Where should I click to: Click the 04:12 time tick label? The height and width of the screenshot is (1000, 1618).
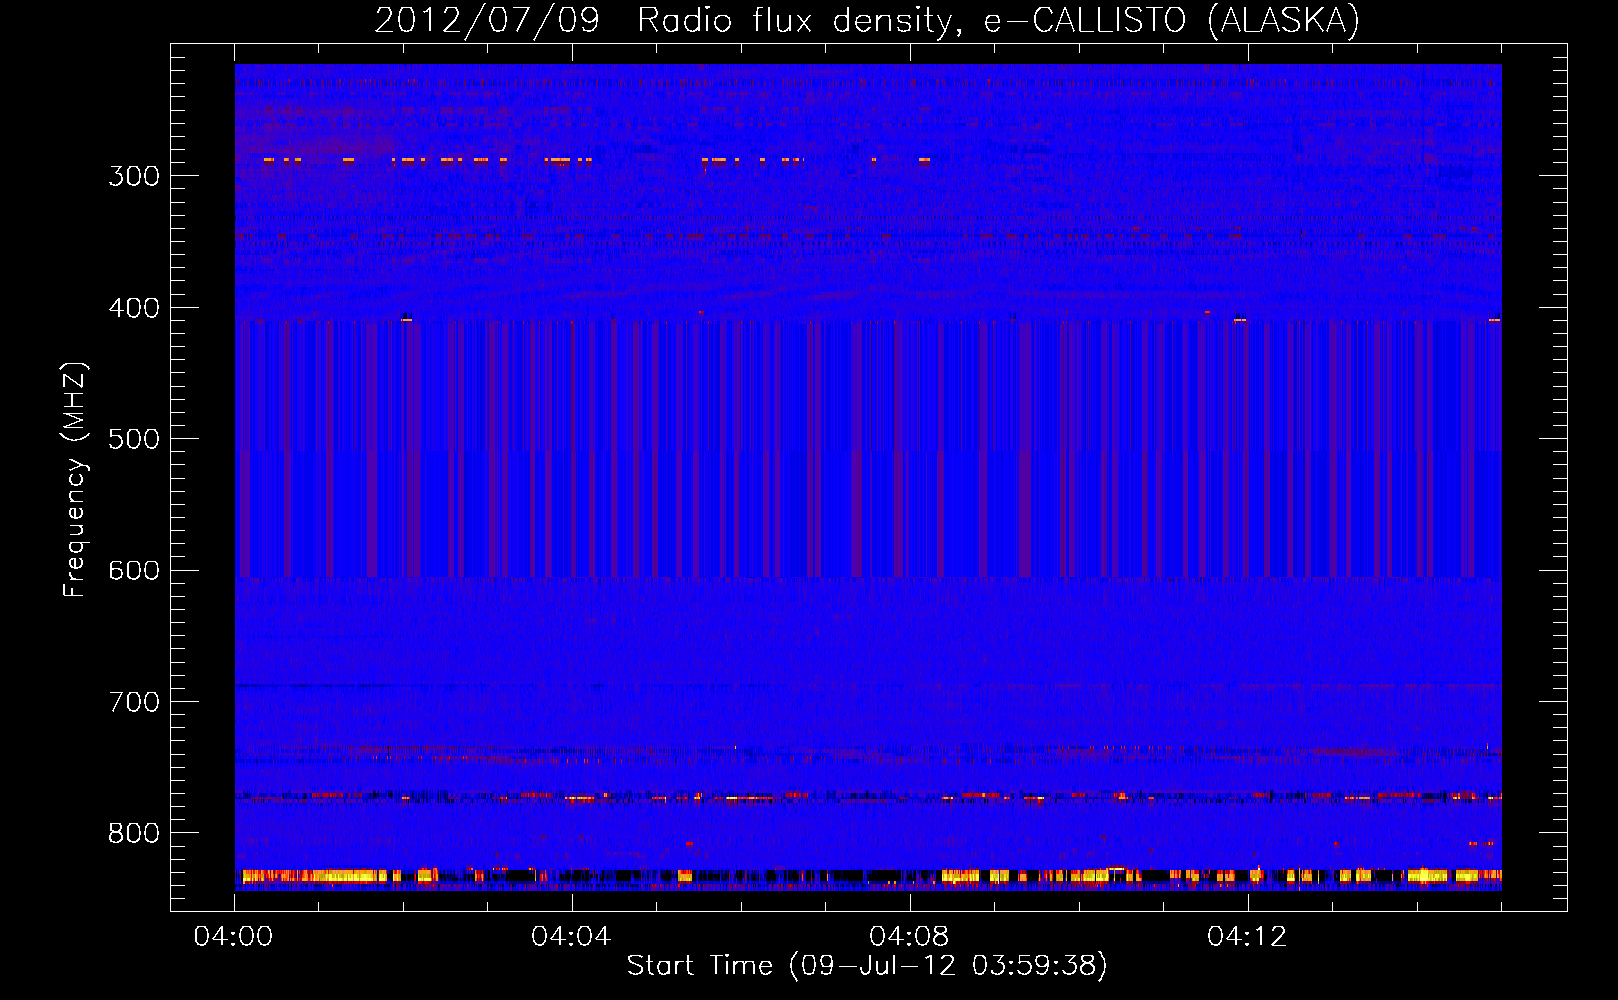1247,937
